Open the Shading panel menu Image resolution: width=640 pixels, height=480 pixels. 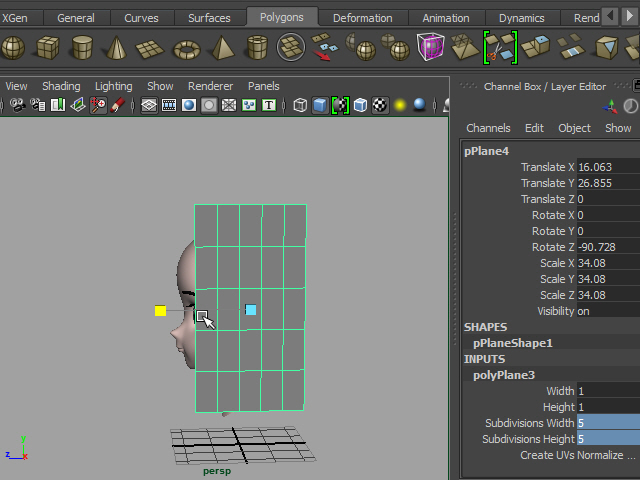pos(61,86)
